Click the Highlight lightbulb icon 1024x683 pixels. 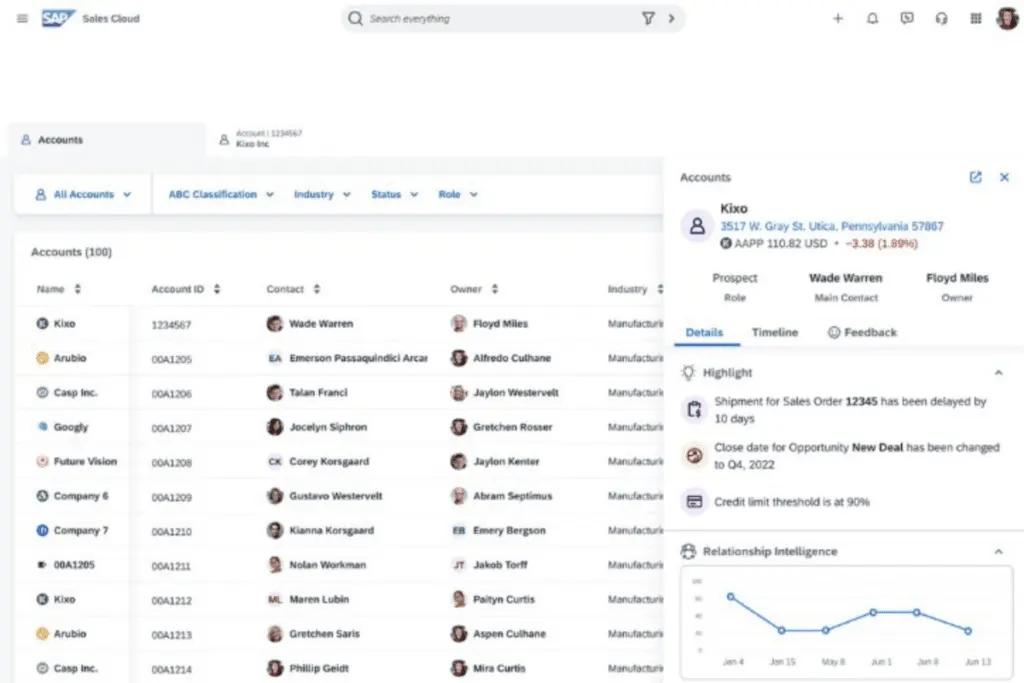pos(688,372)
